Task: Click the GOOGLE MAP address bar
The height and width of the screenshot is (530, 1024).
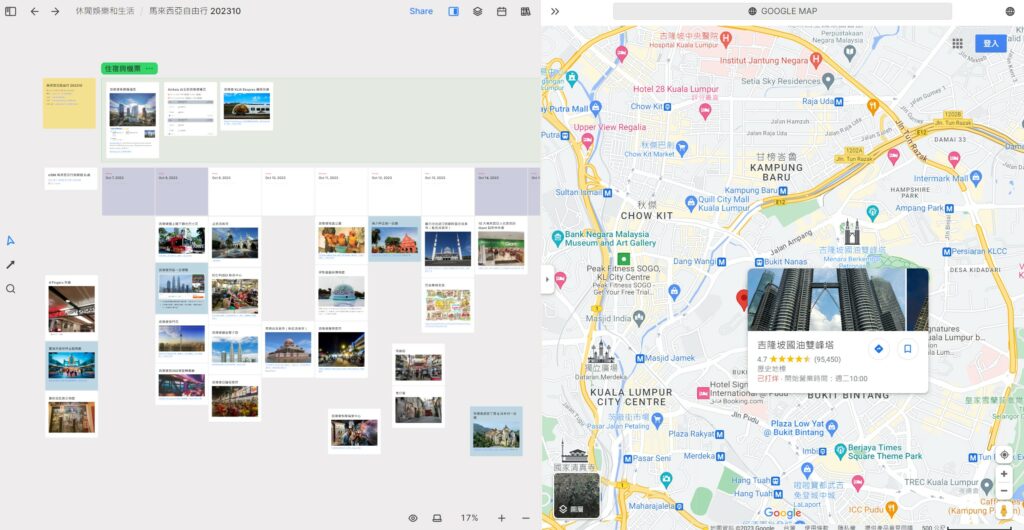Action: click(x=782, y=11)
